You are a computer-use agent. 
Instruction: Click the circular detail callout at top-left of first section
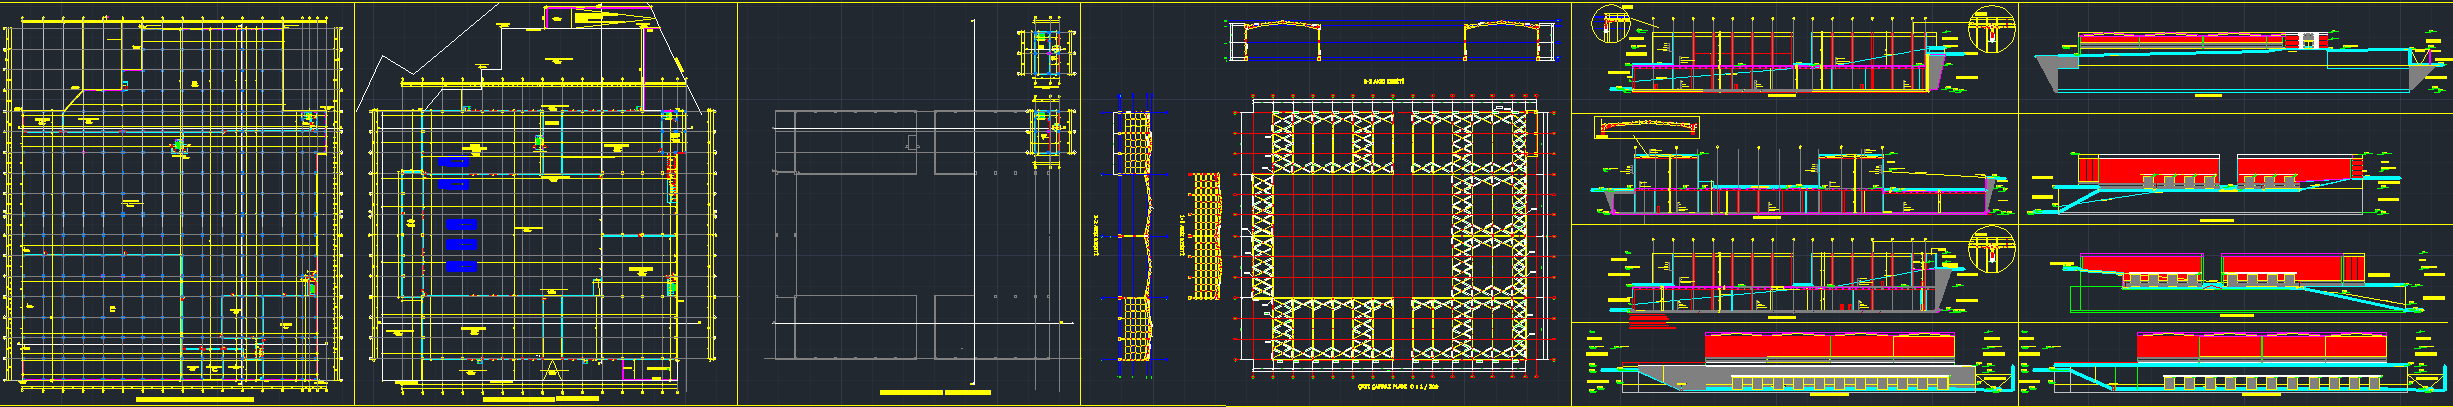(1609, 25)
